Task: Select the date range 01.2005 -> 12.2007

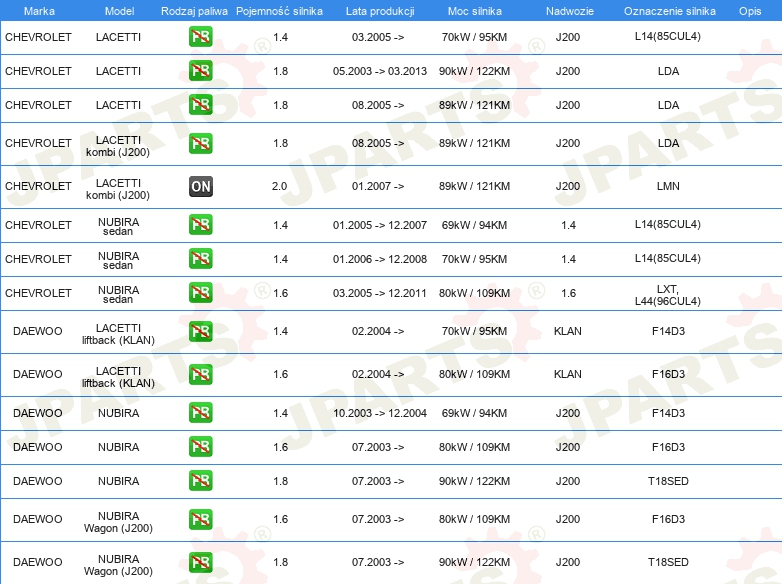Action: (380, 225)
